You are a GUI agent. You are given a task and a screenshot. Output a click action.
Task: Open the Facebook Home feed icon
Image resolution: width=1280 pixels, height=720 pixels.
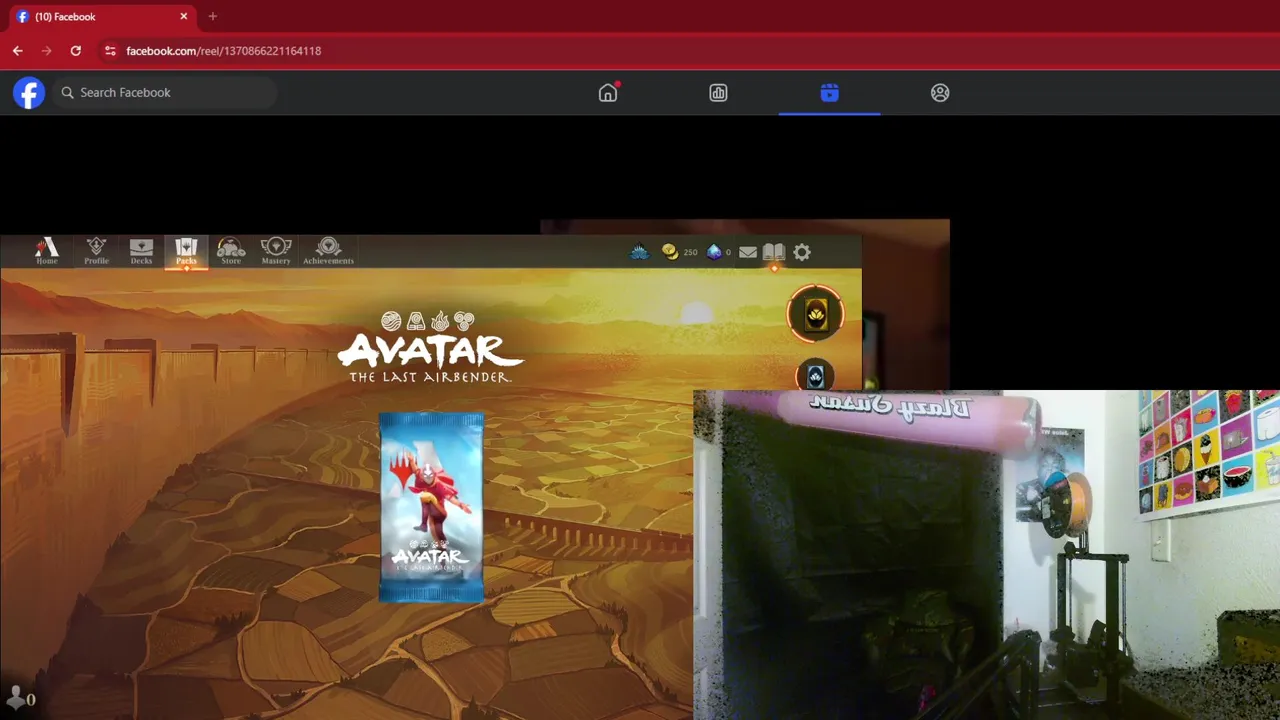[608, 92]
